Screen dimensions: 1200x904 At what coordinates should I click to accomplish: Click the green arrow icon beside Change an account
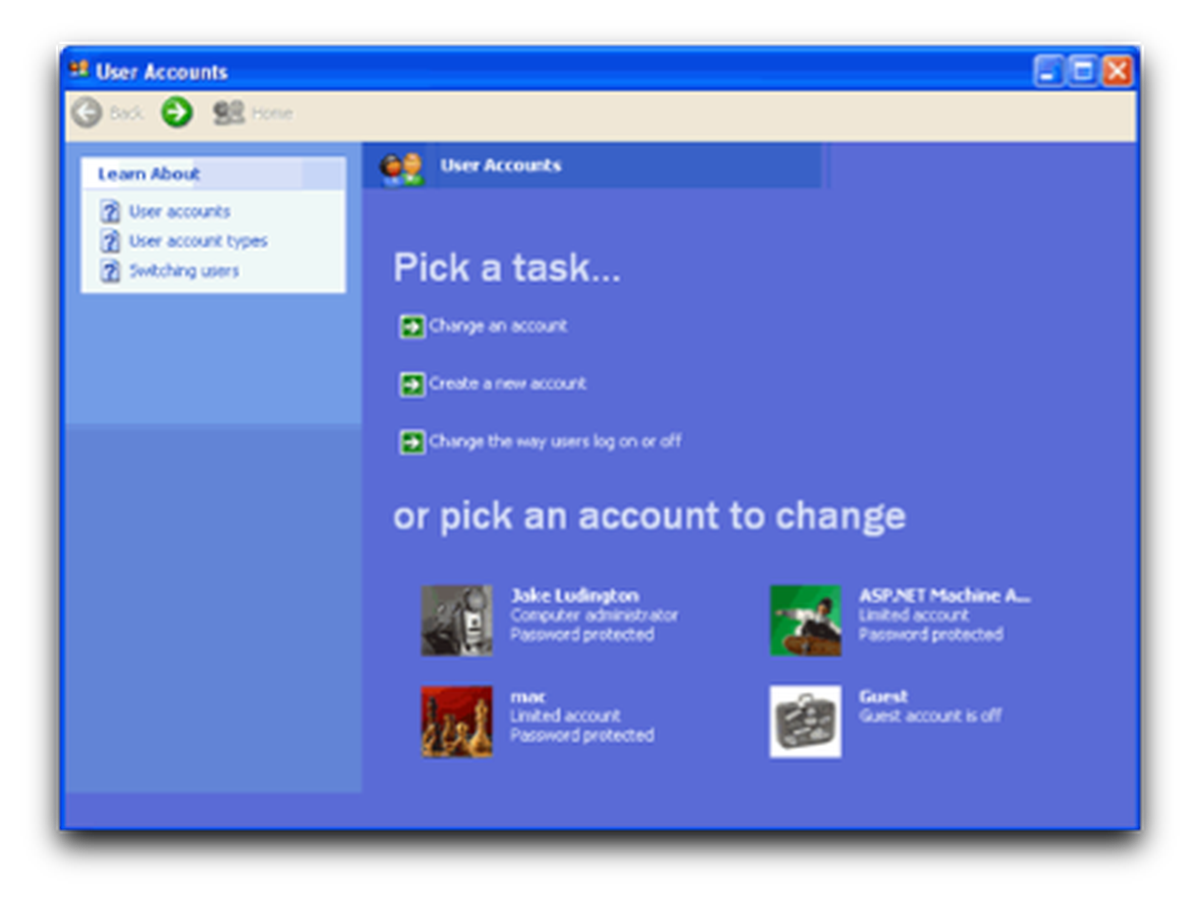(x=411, y=325)
